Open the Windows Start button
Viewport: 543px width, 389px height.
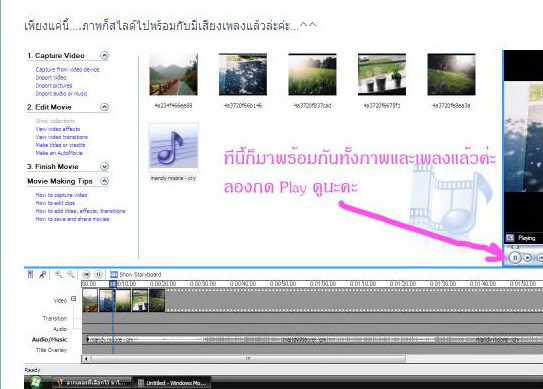pos(35,382)
